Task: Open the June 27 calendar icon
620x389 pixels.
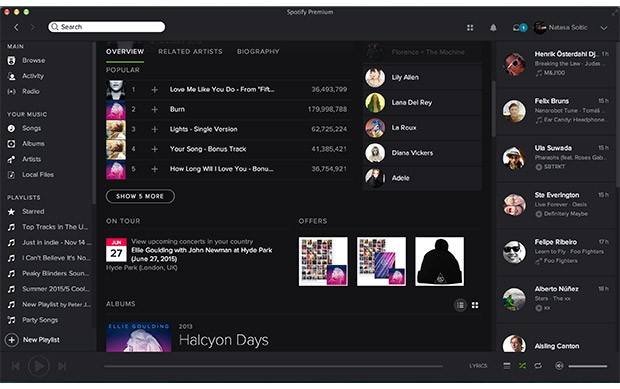Action: [x=116, y=250]
